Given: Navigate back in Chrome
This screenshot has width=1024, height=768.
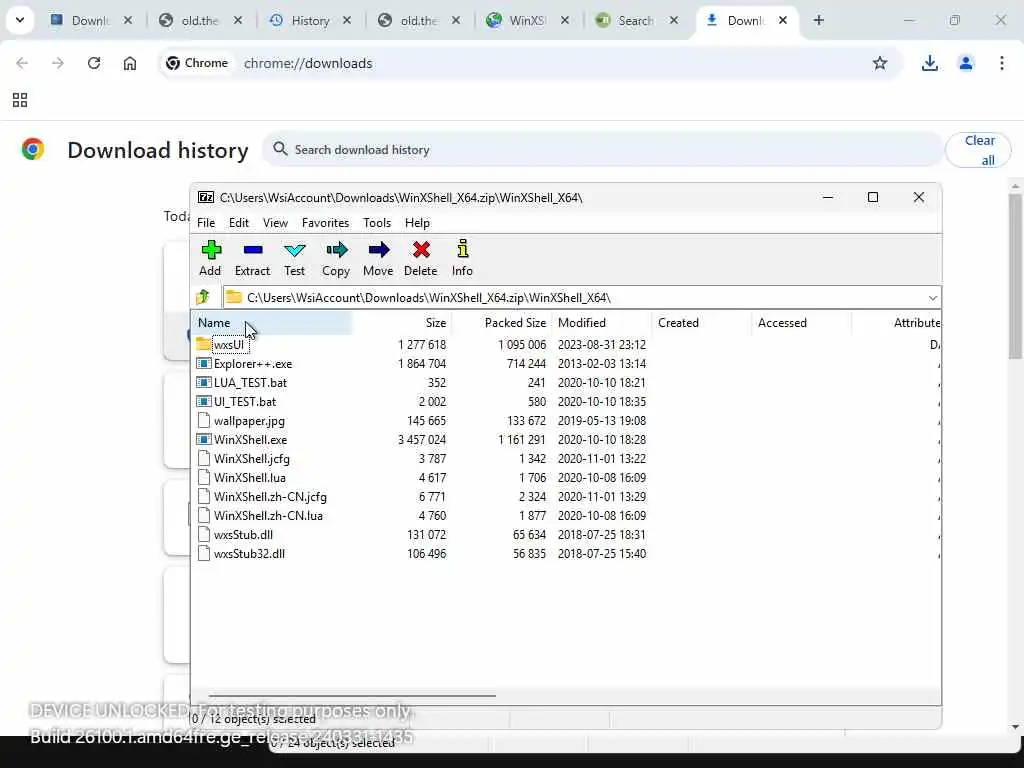Looking at the screenshot, I should pos(22,63).
